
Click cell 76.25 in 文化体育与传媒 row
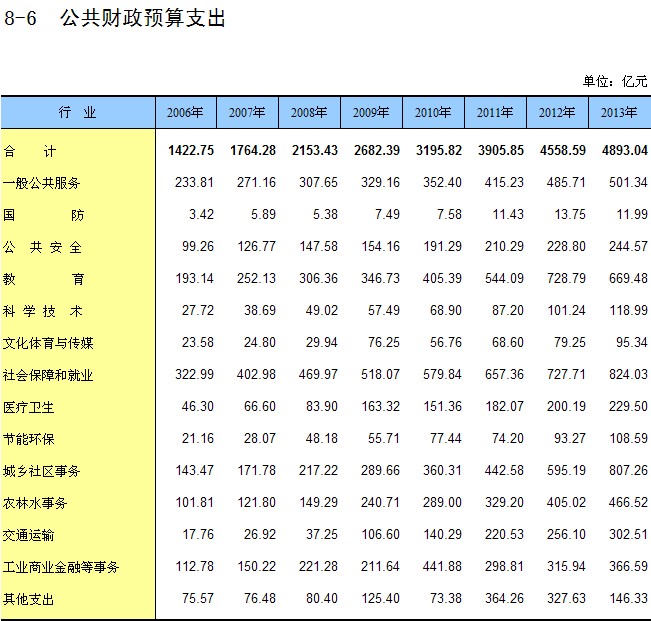pos(384,342)
